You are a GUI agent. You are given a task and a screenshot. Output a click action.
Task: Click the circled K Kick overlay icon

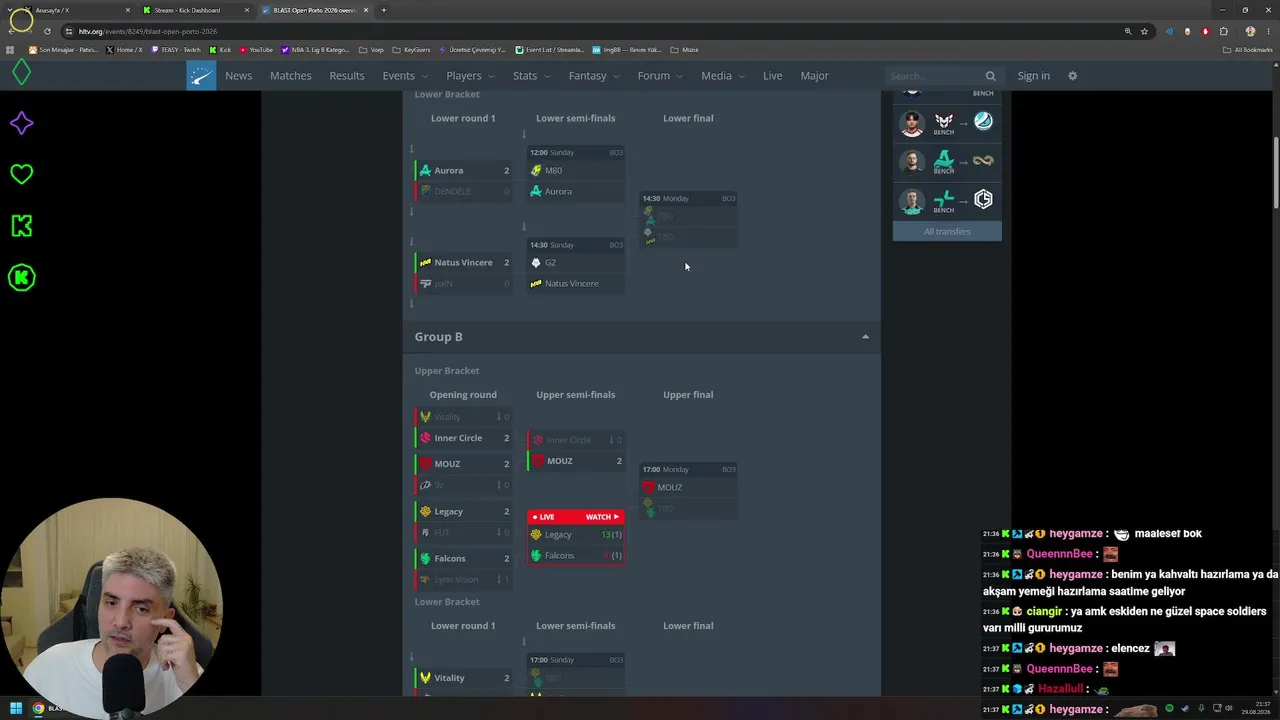21,278
